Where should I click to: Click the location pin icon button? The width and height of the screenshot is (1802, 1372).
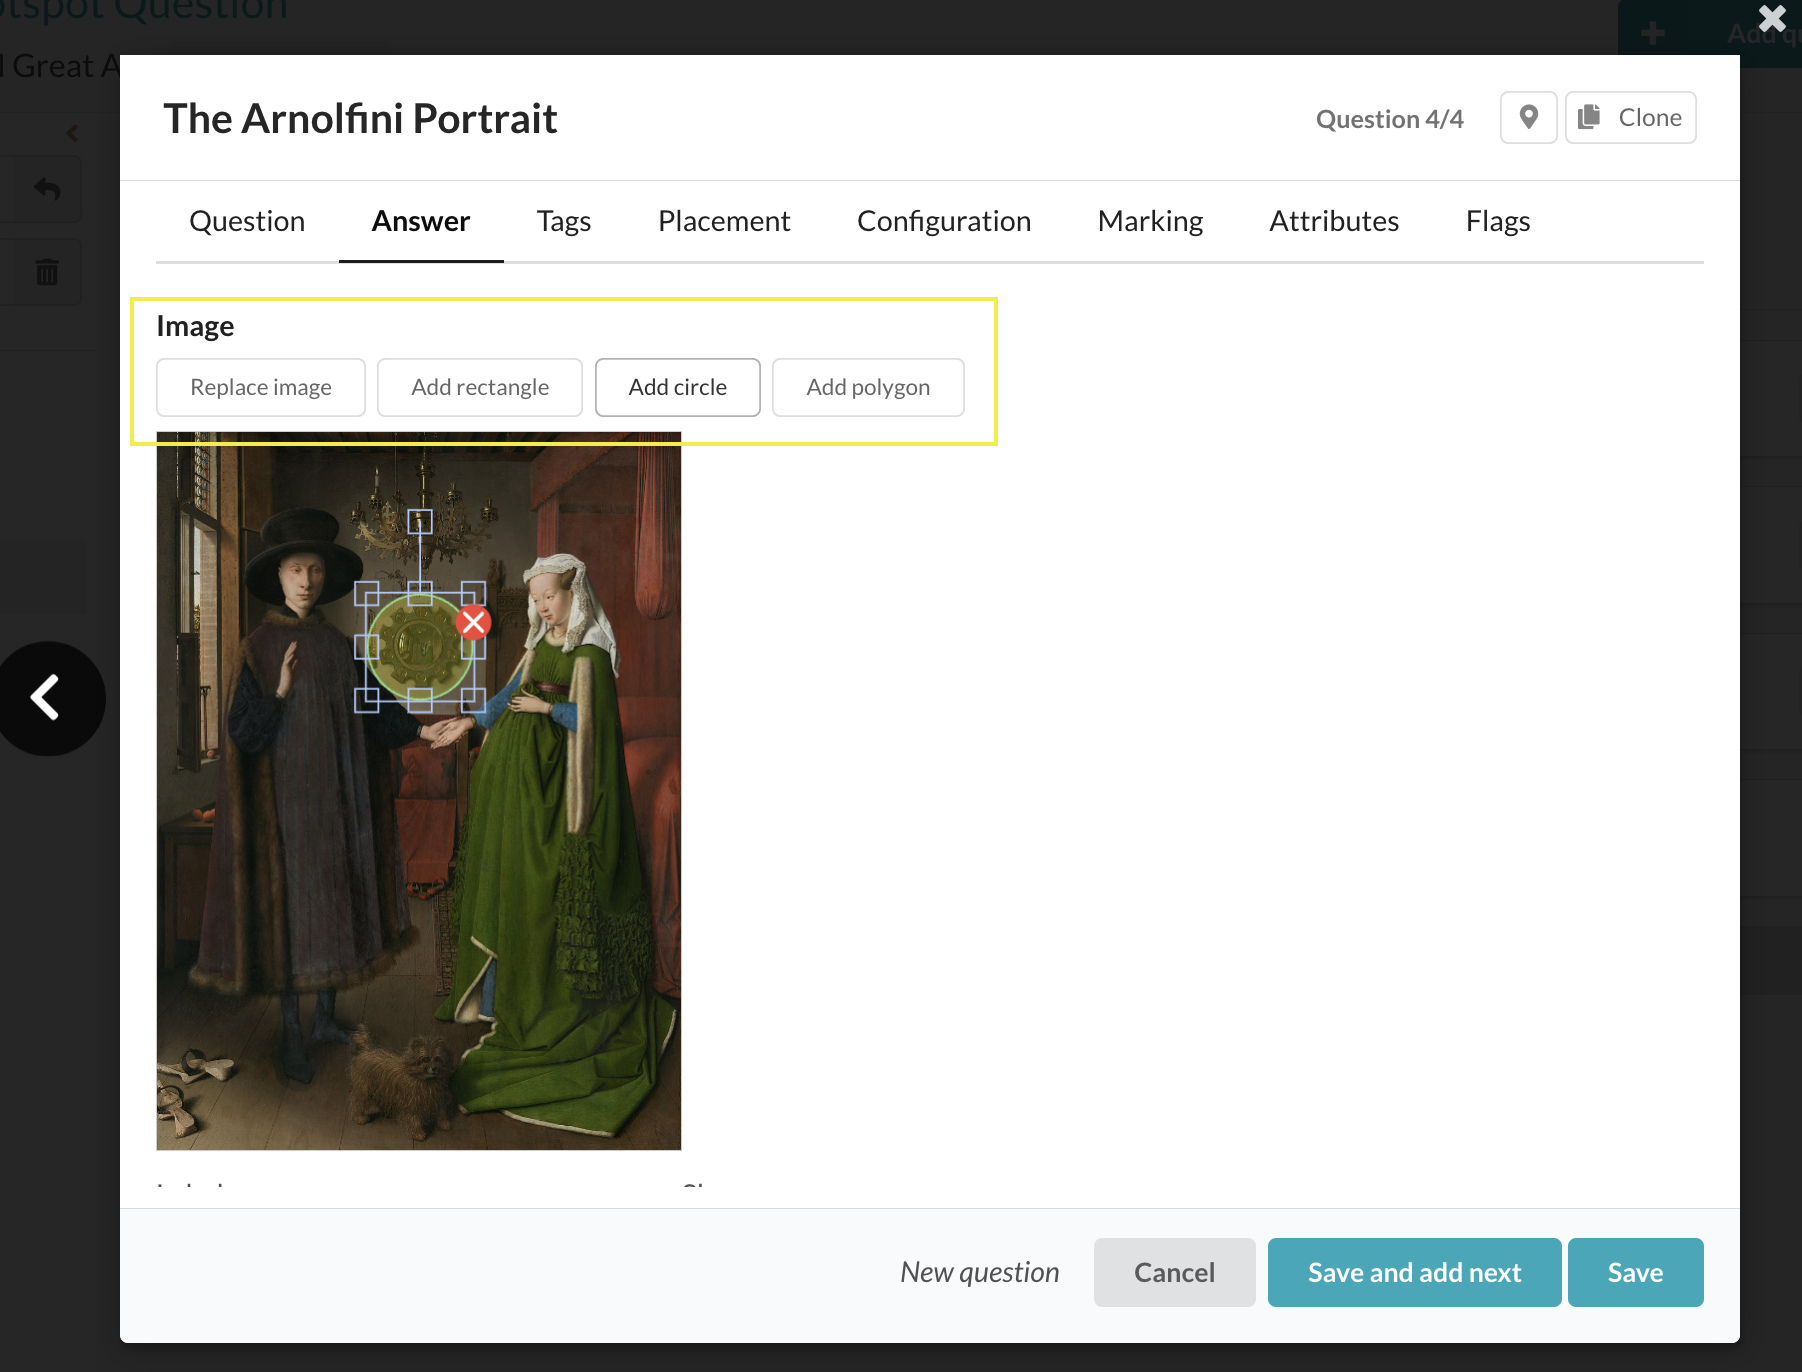tap(1527, 118)
